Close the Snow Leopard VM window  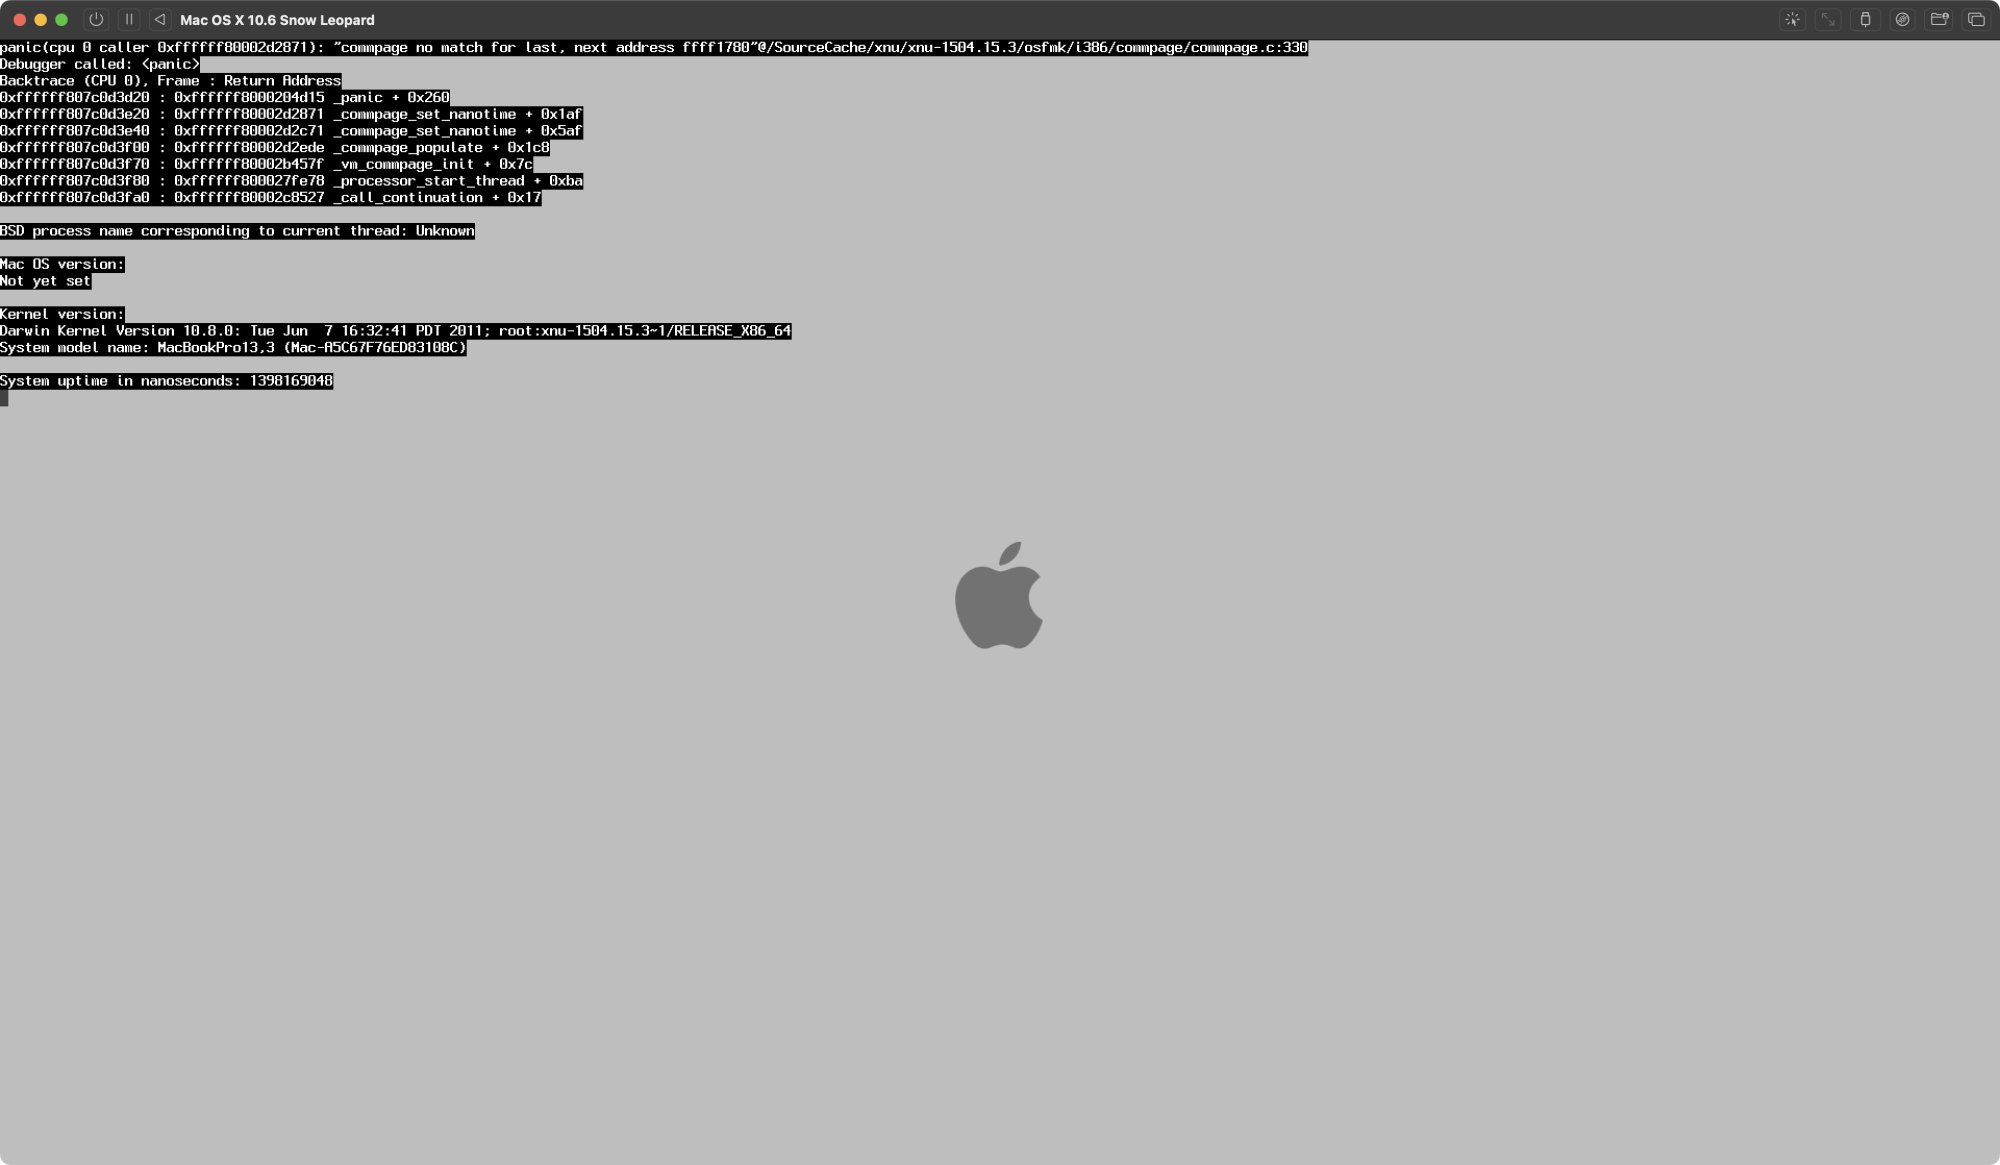pos(19,19)
